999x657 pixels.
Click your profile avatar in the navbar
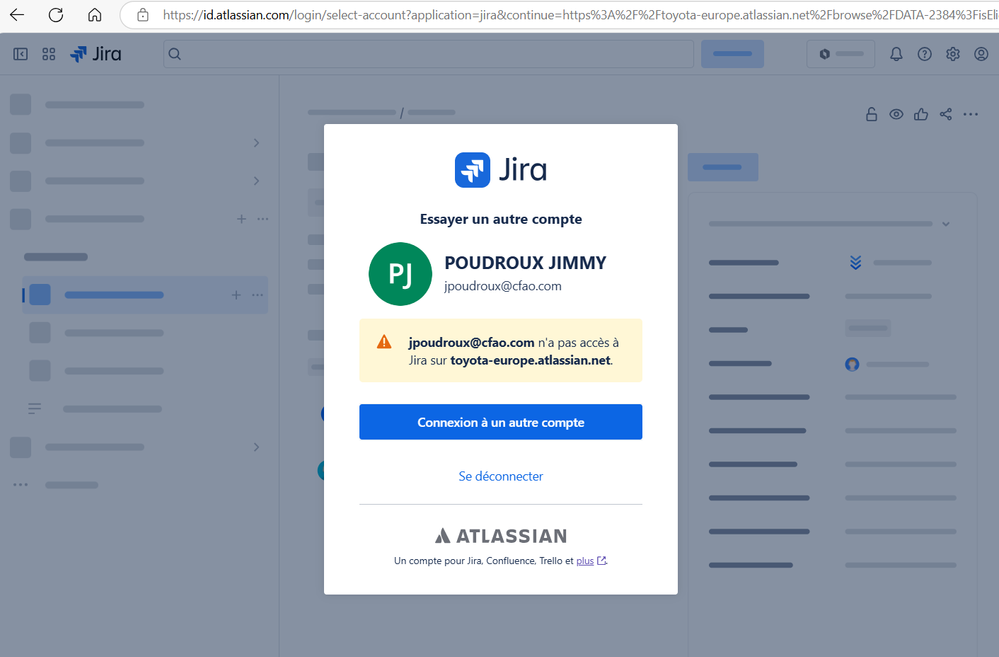pos(981,54)
